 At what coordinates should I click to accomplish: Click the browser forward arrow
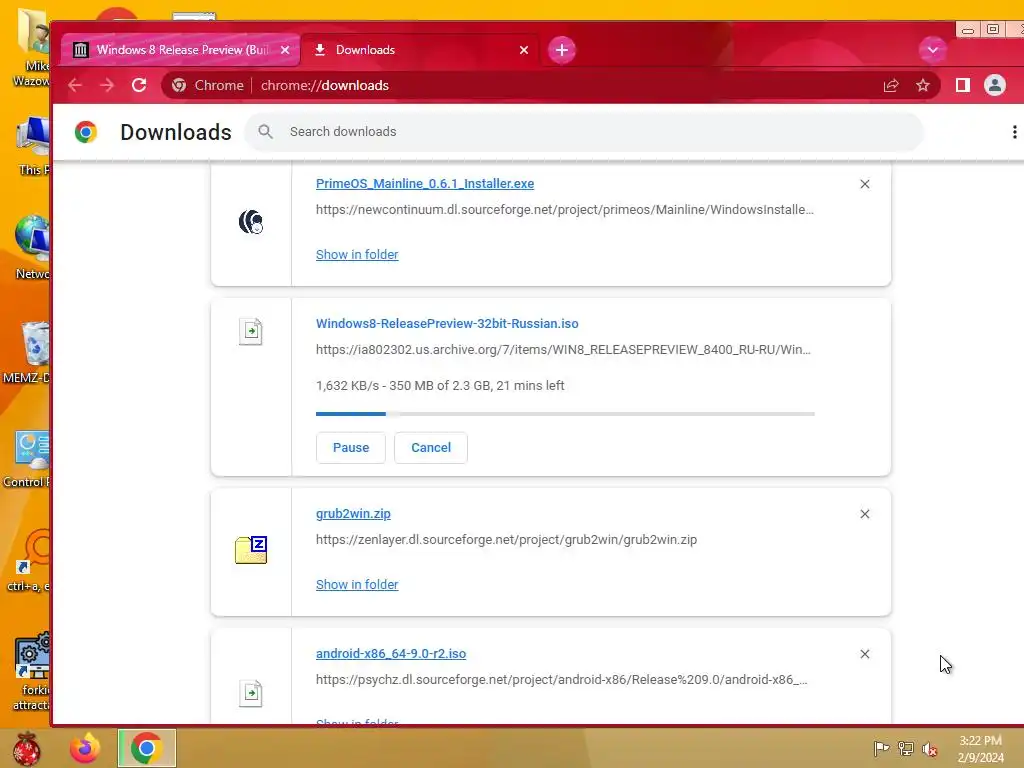(107, 86)
